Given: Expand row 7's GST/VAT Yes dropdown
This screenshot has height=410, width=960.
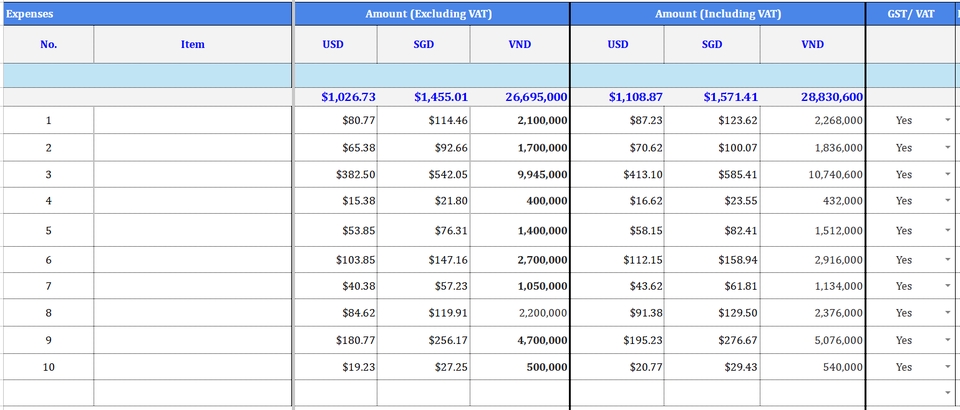Looking at the screenshot, I should pyautogui.click(x=947, y=286).
